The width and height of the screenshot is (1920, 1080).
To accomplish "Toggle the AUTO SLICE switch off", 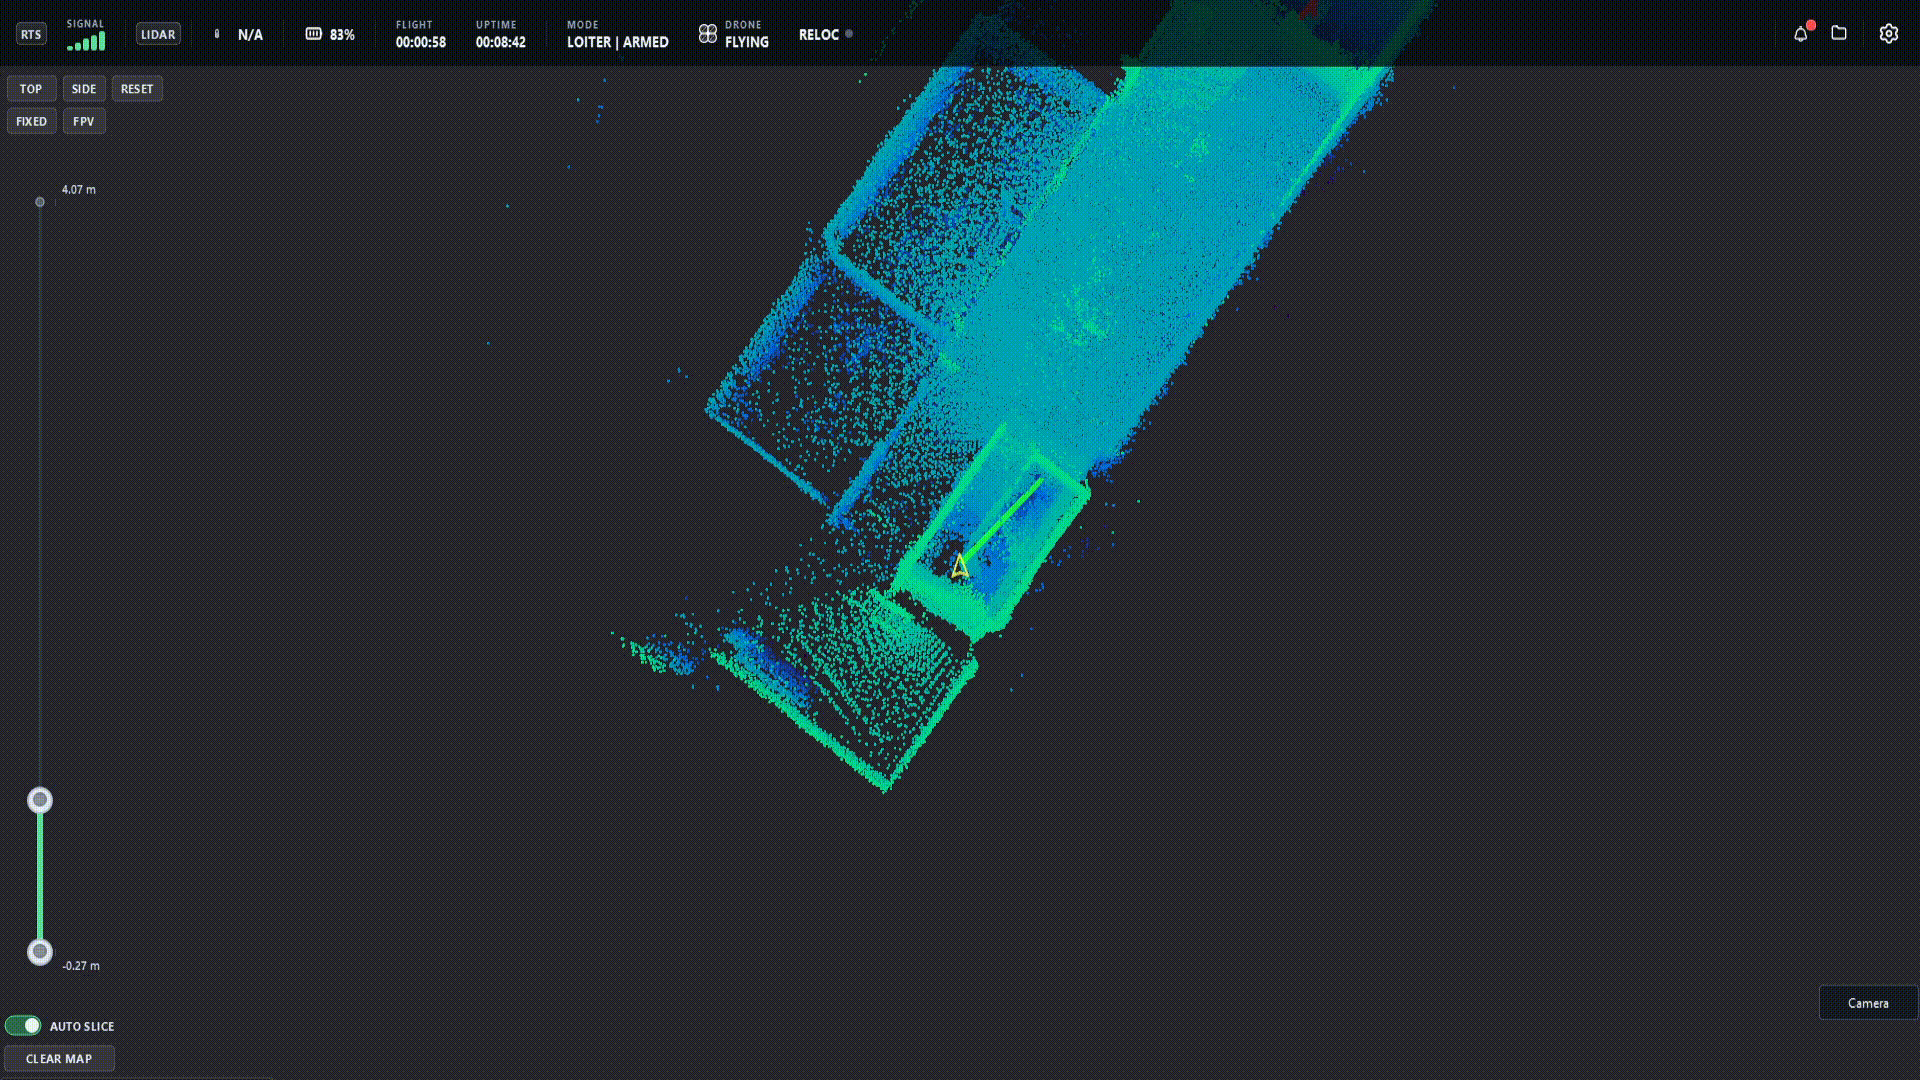I will pos(25,1025).
